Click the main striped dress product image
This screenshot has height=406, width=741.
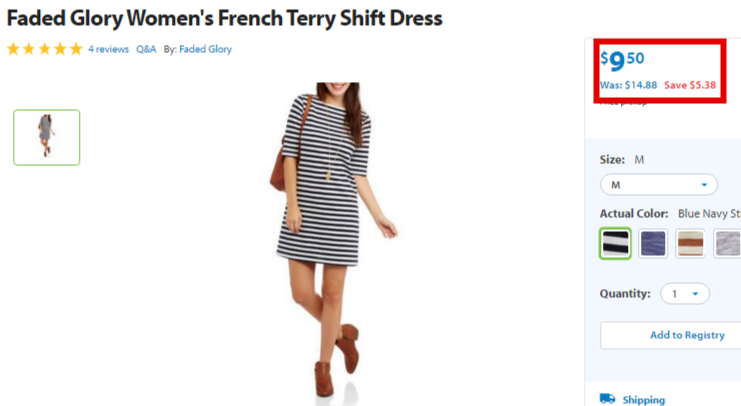click(x=336, y=241)
